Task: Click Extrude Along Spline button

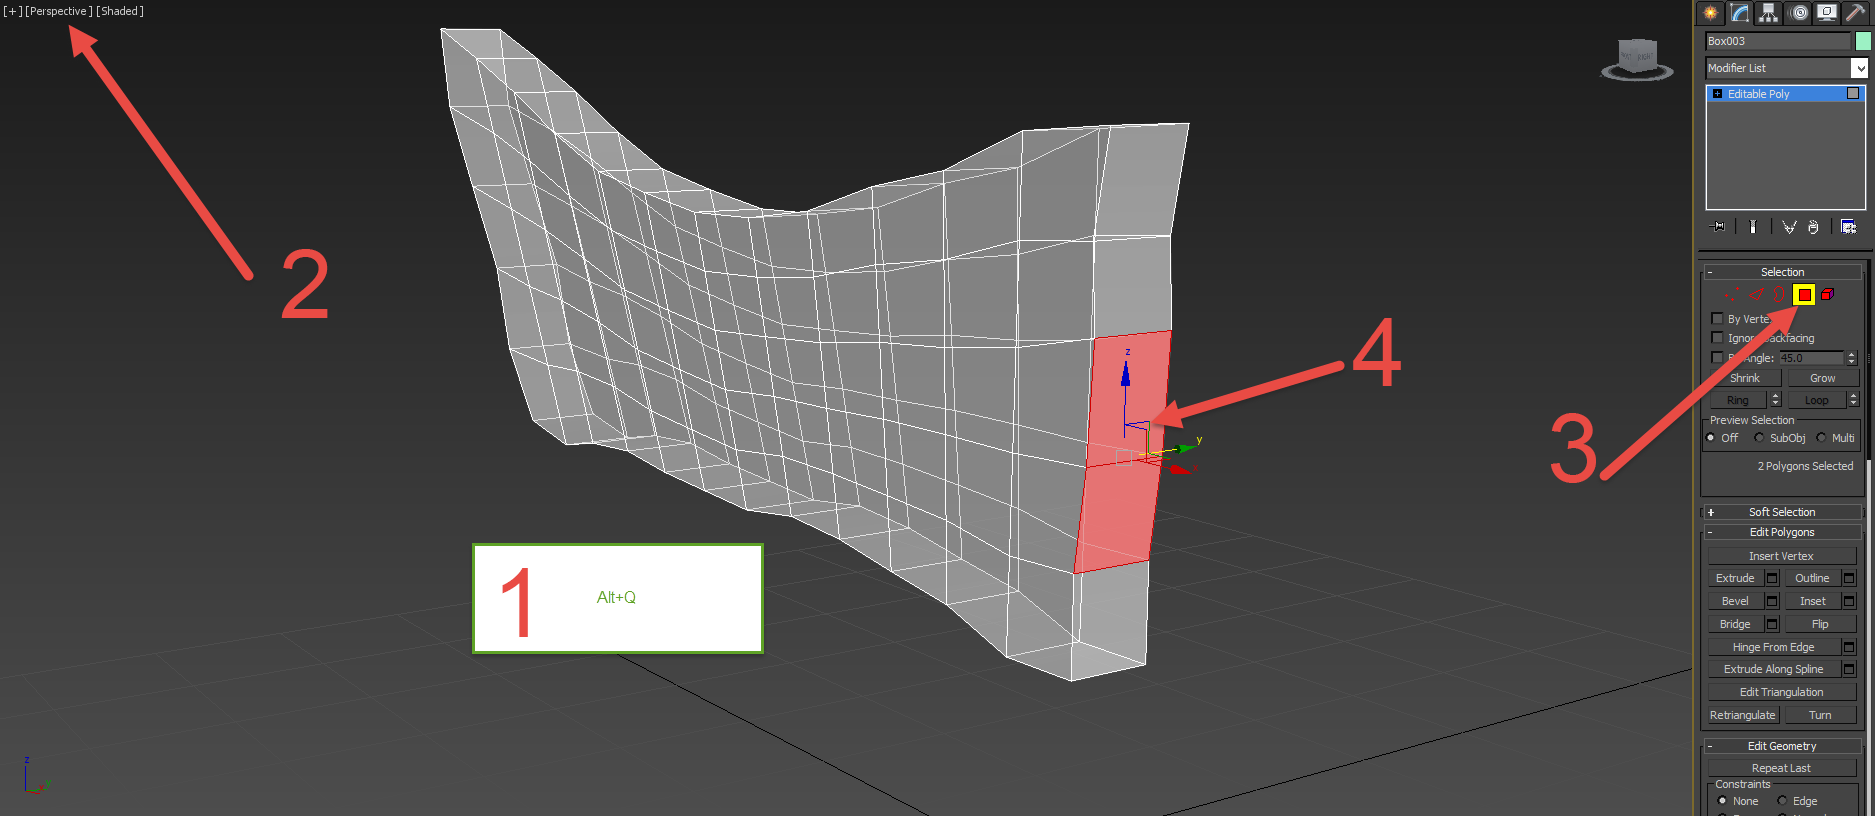Action: (x=1773, y=669)
